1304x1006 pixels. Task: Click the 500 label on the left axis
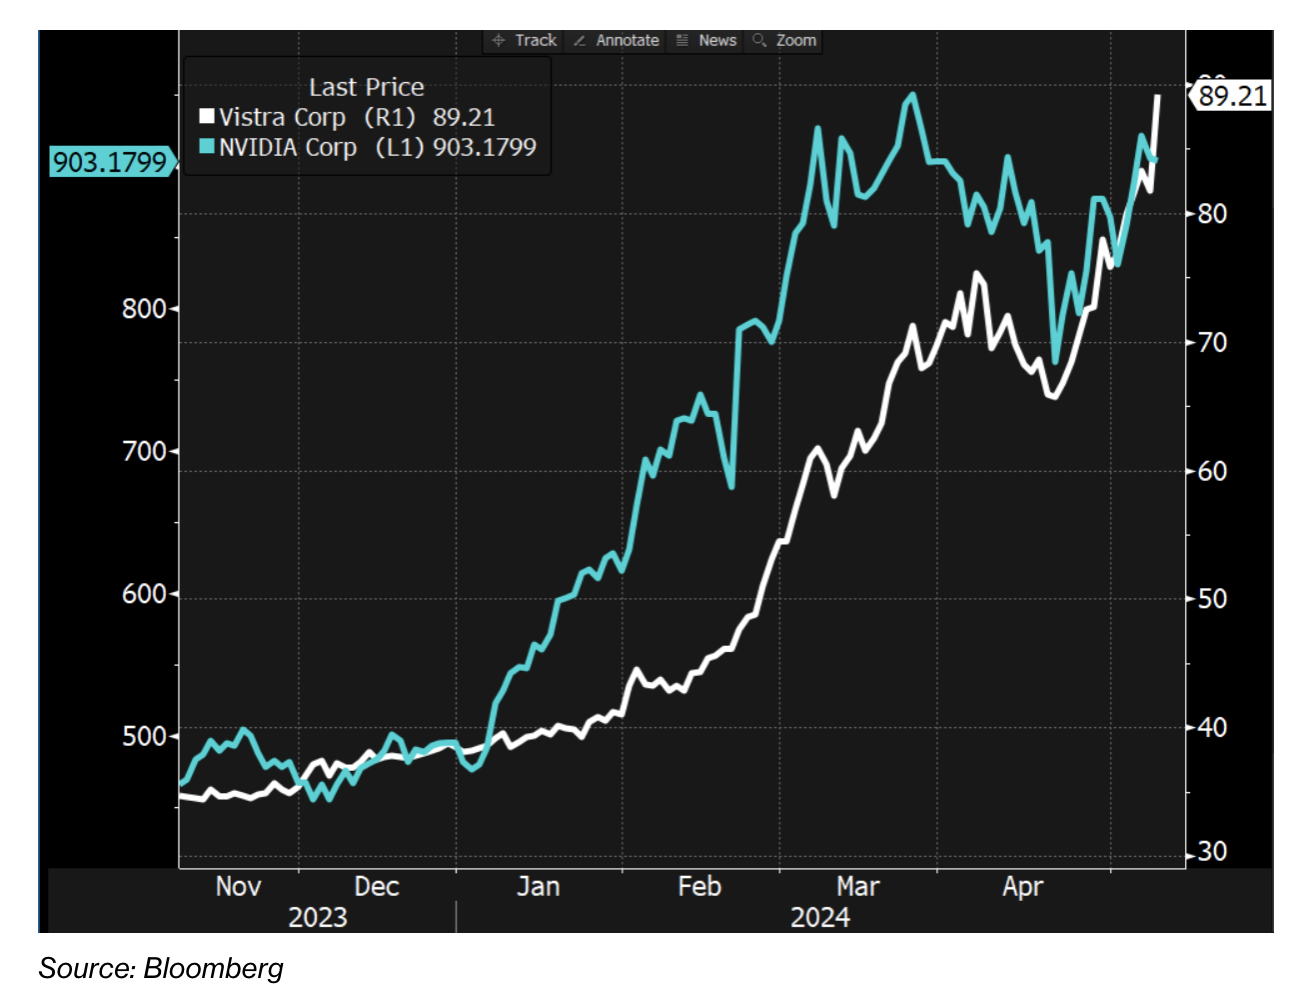pos(144,736)
